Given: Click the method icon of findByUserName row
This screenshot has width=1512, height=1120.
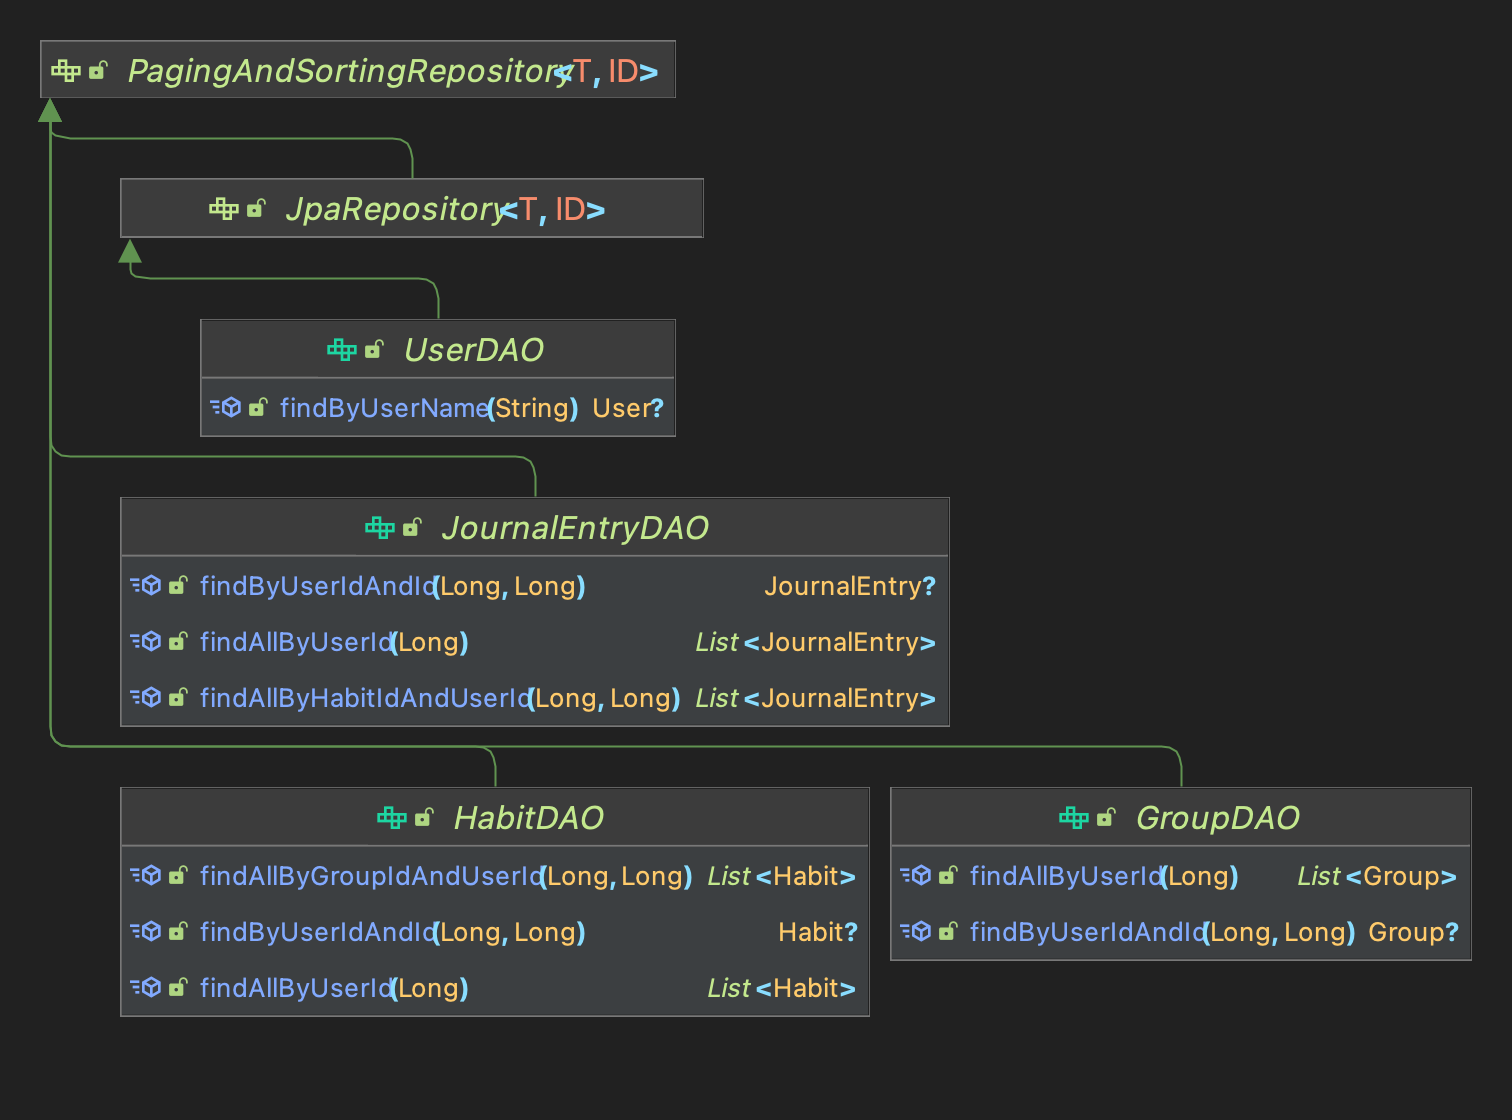Looking at the screenshot, I should click(x=226, y=407).
